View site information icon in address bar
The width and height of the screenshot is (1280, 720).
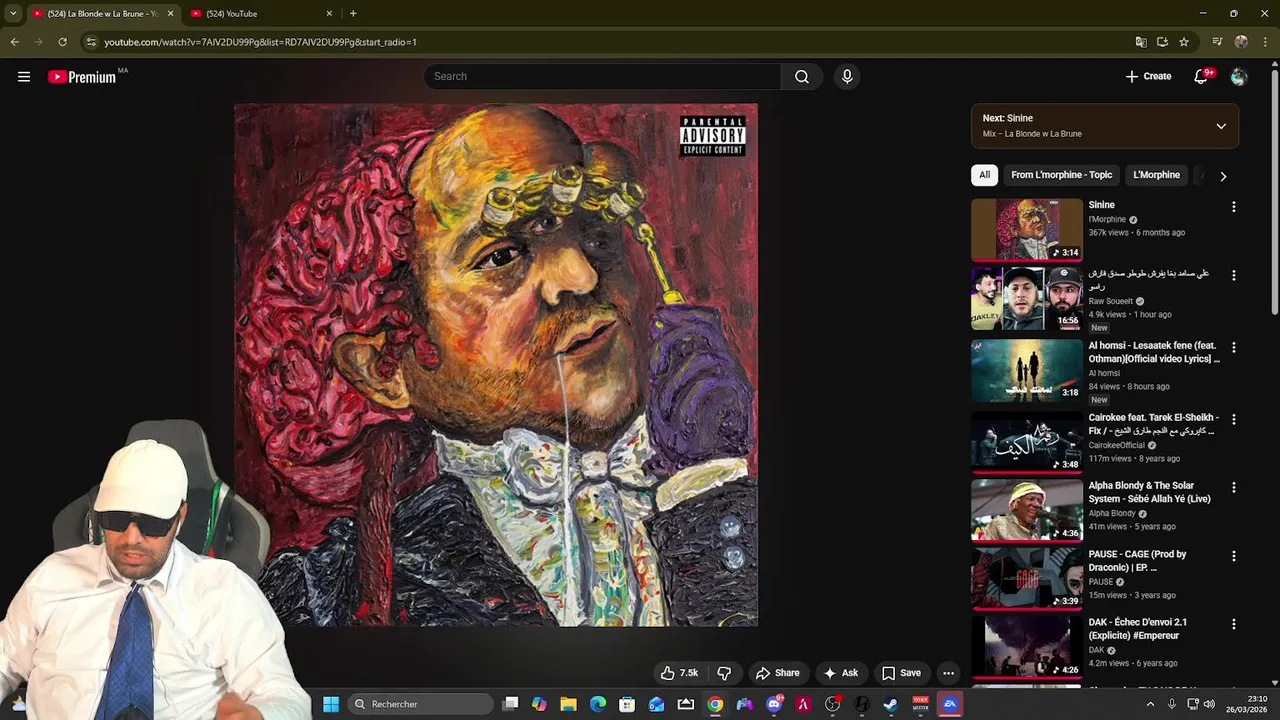[x=91, y=42]
